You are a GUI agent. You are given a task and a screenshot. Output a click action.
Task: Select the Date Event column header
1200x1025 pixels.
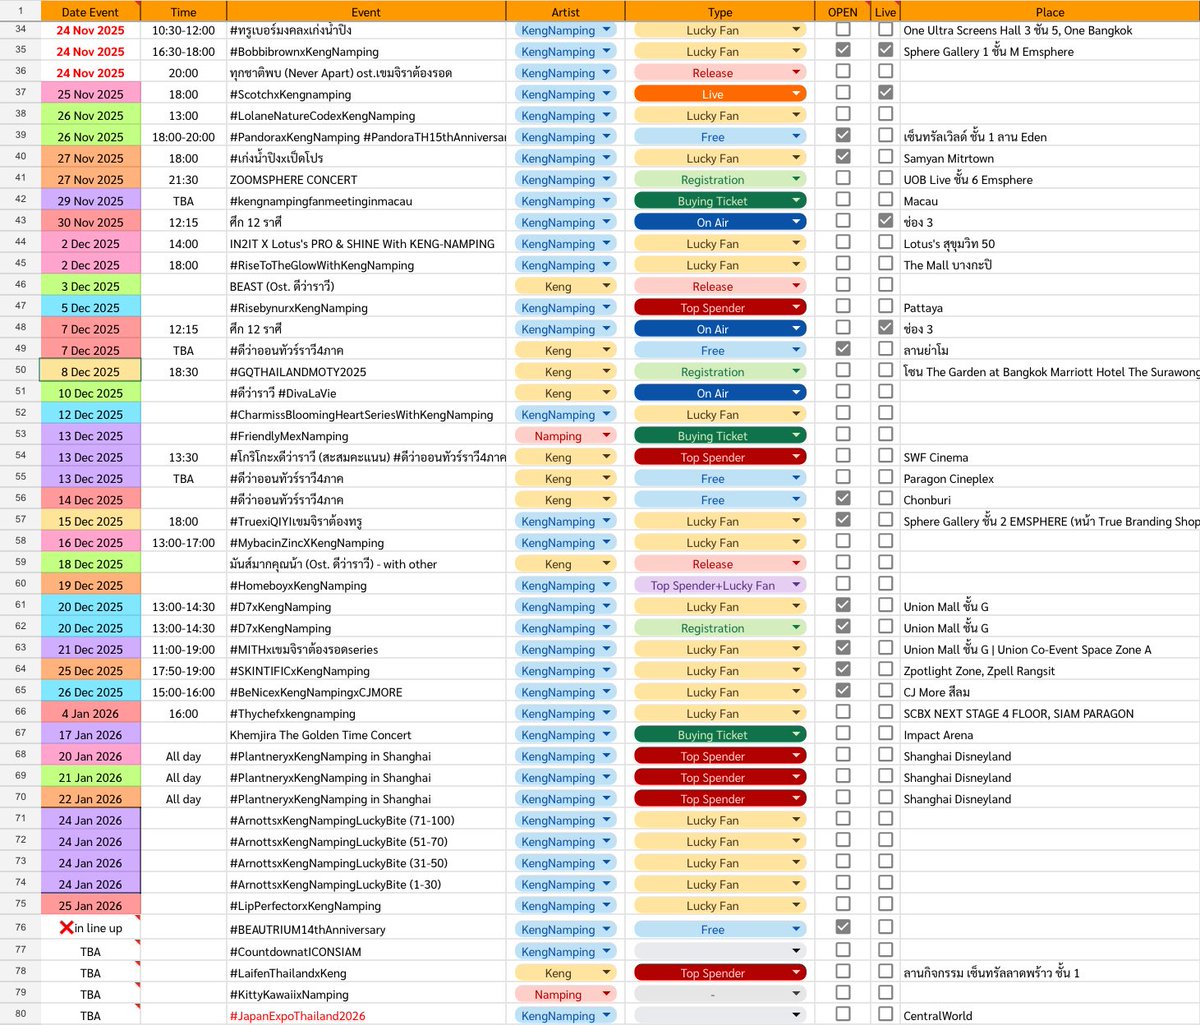(90, 12)
